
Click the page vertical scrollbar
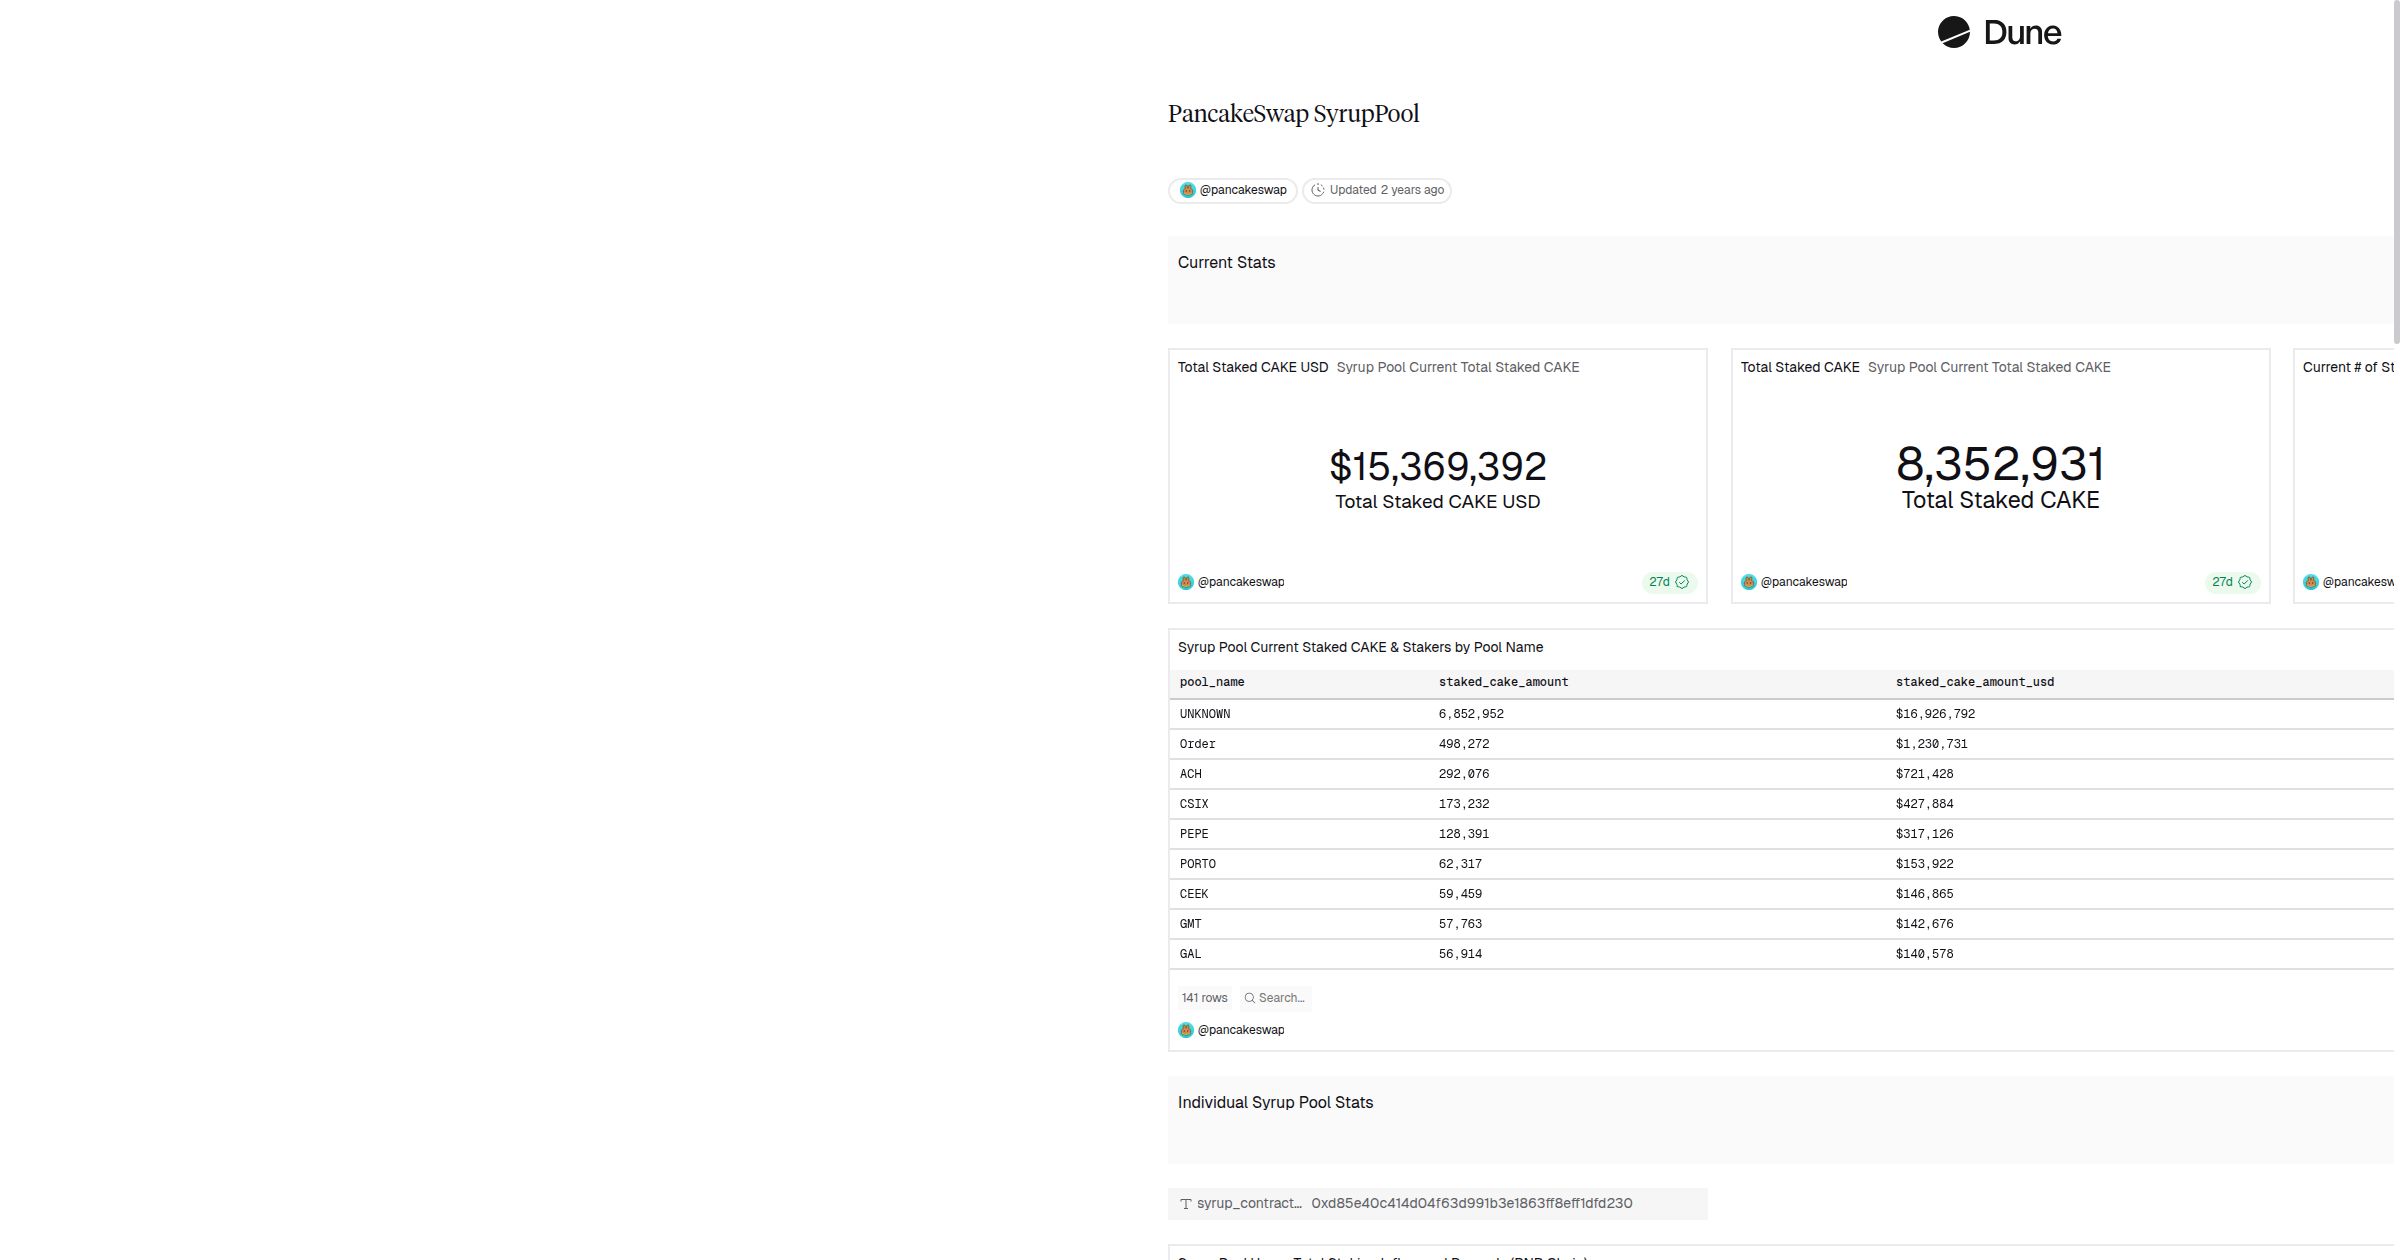click(2396, 170)
